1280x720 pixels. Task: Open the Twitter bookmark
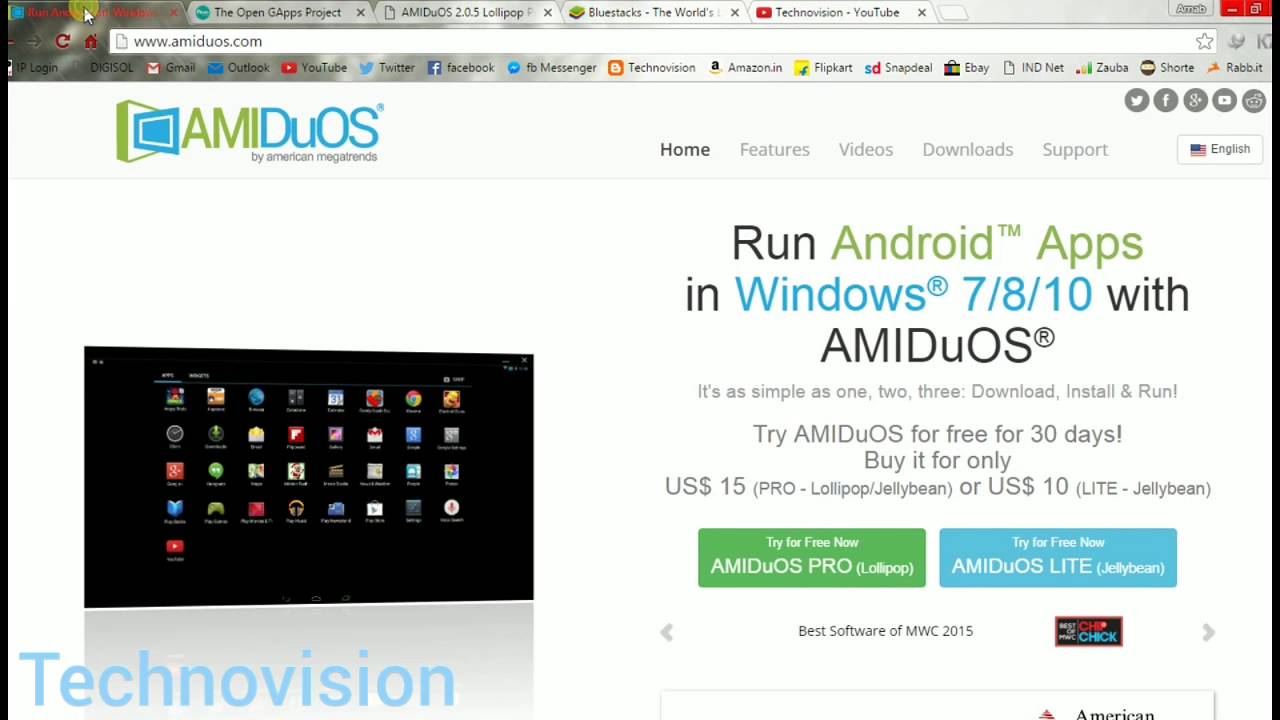(x=386, y=67)
